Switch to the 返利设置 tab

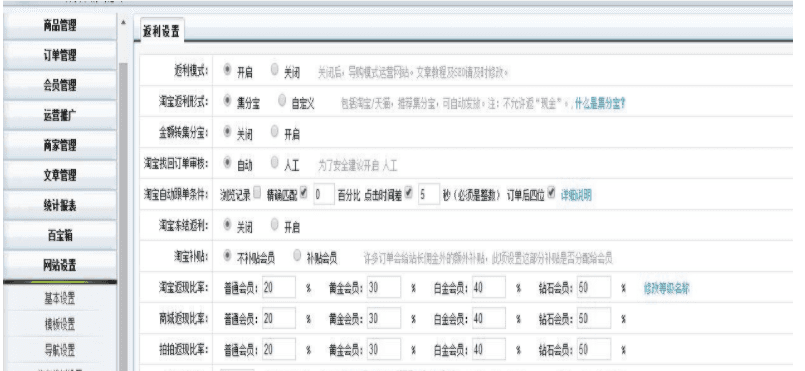pyautogui.click(x=161, y=31)
